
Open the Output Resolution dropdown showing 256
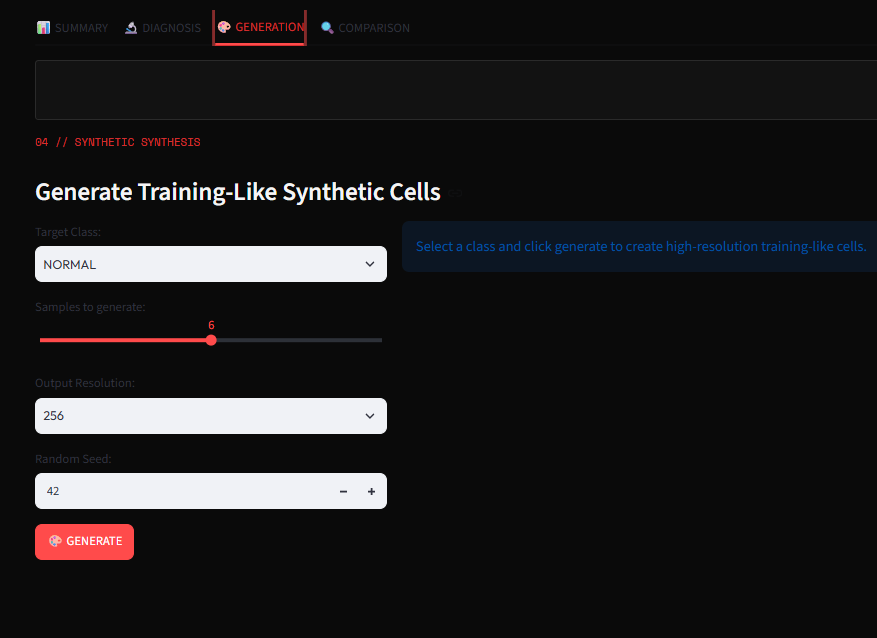point(211,416)
